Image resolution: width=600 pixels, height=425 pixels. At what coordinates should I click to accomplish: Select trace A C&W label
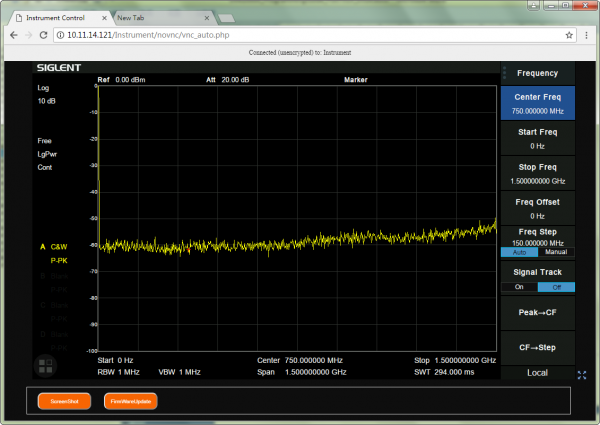point(54,245)
